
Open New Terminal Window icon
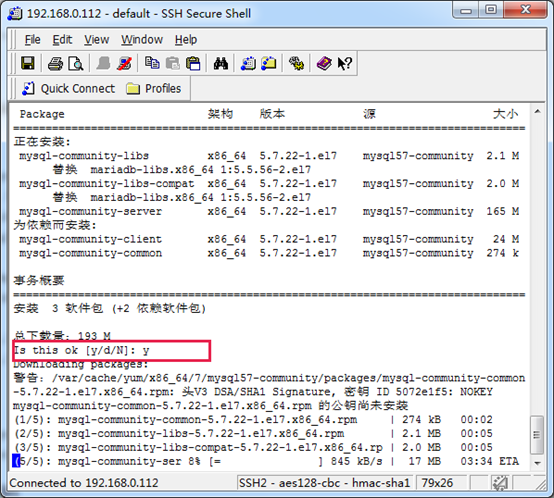pos(248,64)
